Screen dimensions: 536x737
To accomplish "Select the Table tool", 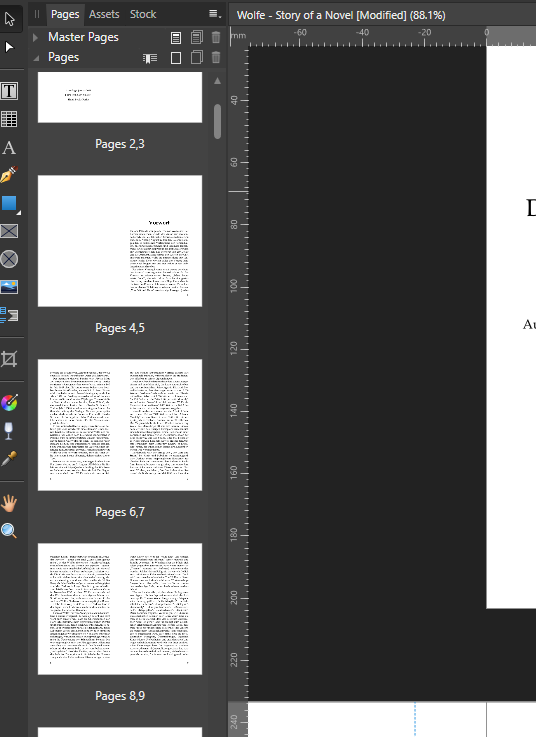I will tap(9, 119).
